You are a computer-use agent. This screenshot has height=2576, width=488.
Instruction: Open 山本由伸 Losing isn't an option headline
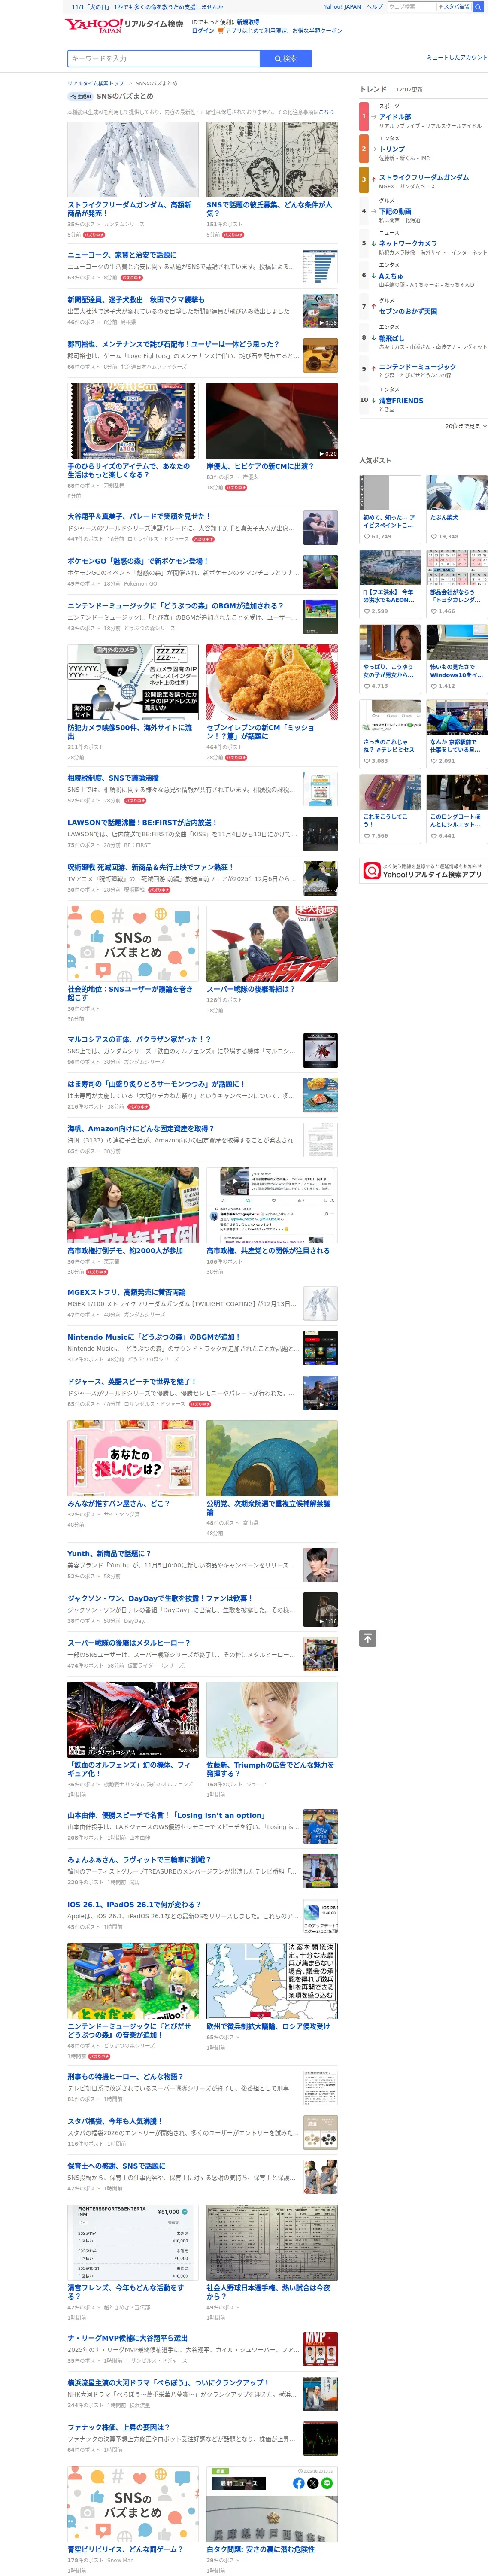[166, 1815]
